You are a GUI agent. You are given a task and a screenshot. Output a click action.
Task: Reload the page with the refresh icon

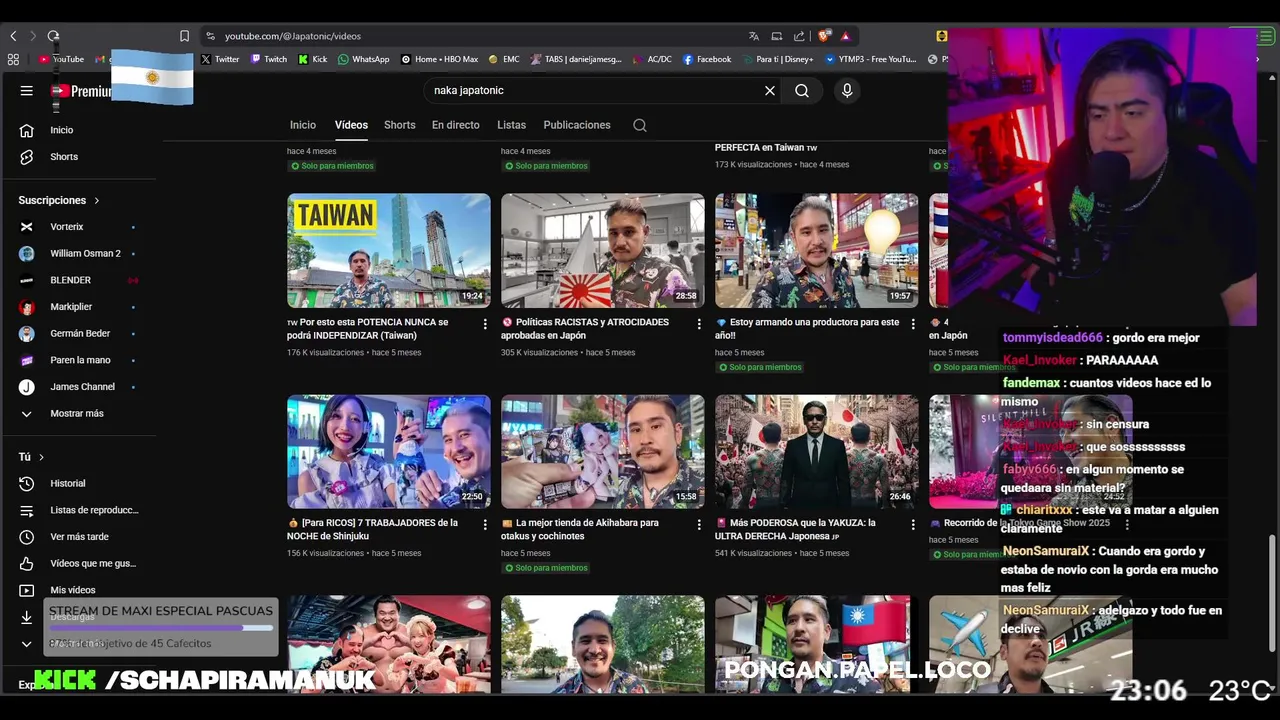point(53,36)
